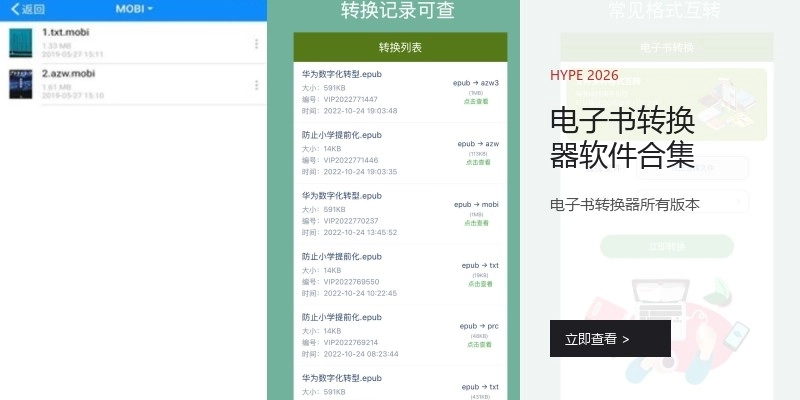Click the 转换列表 header bar

coord(400,47)
